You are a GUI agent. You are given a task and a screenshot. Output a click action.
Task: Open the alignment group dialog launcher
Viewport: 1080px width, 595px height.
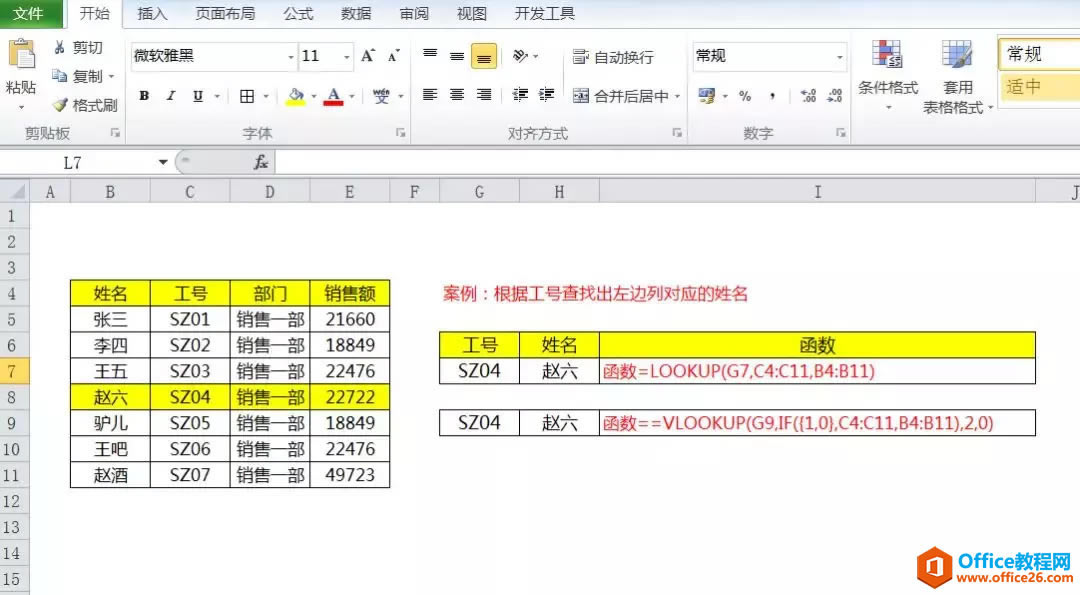(x=677, y=133)
